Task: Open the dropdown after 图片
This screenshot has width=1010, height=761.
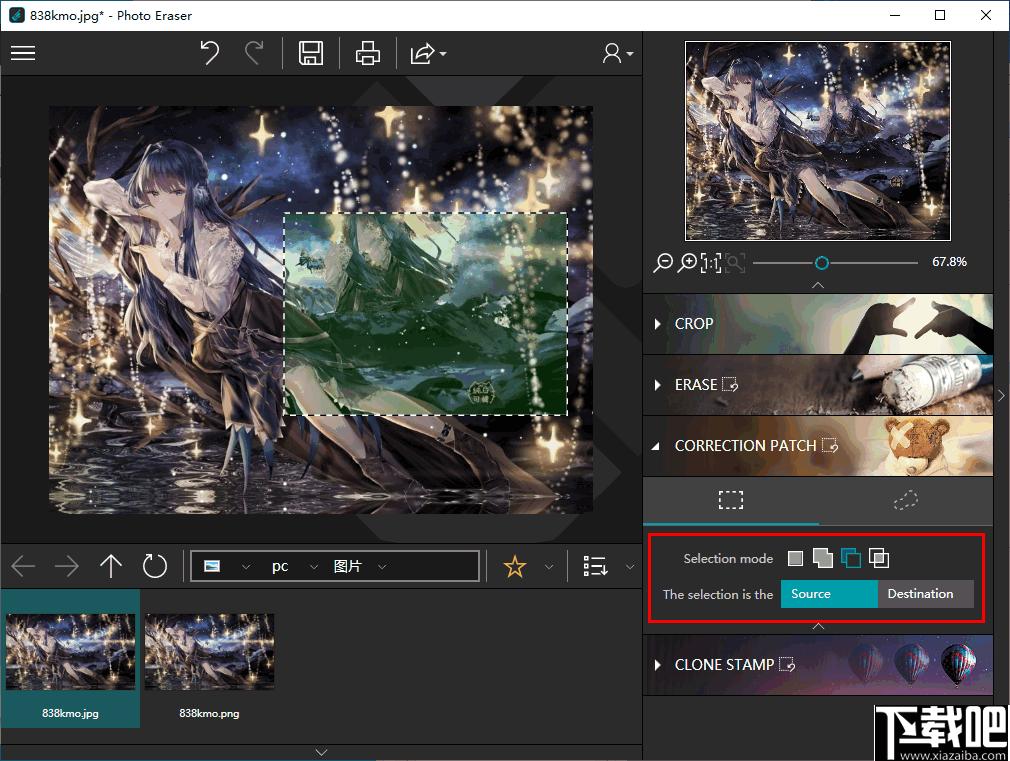Action: pyautogui.click(x=382, y=567)
